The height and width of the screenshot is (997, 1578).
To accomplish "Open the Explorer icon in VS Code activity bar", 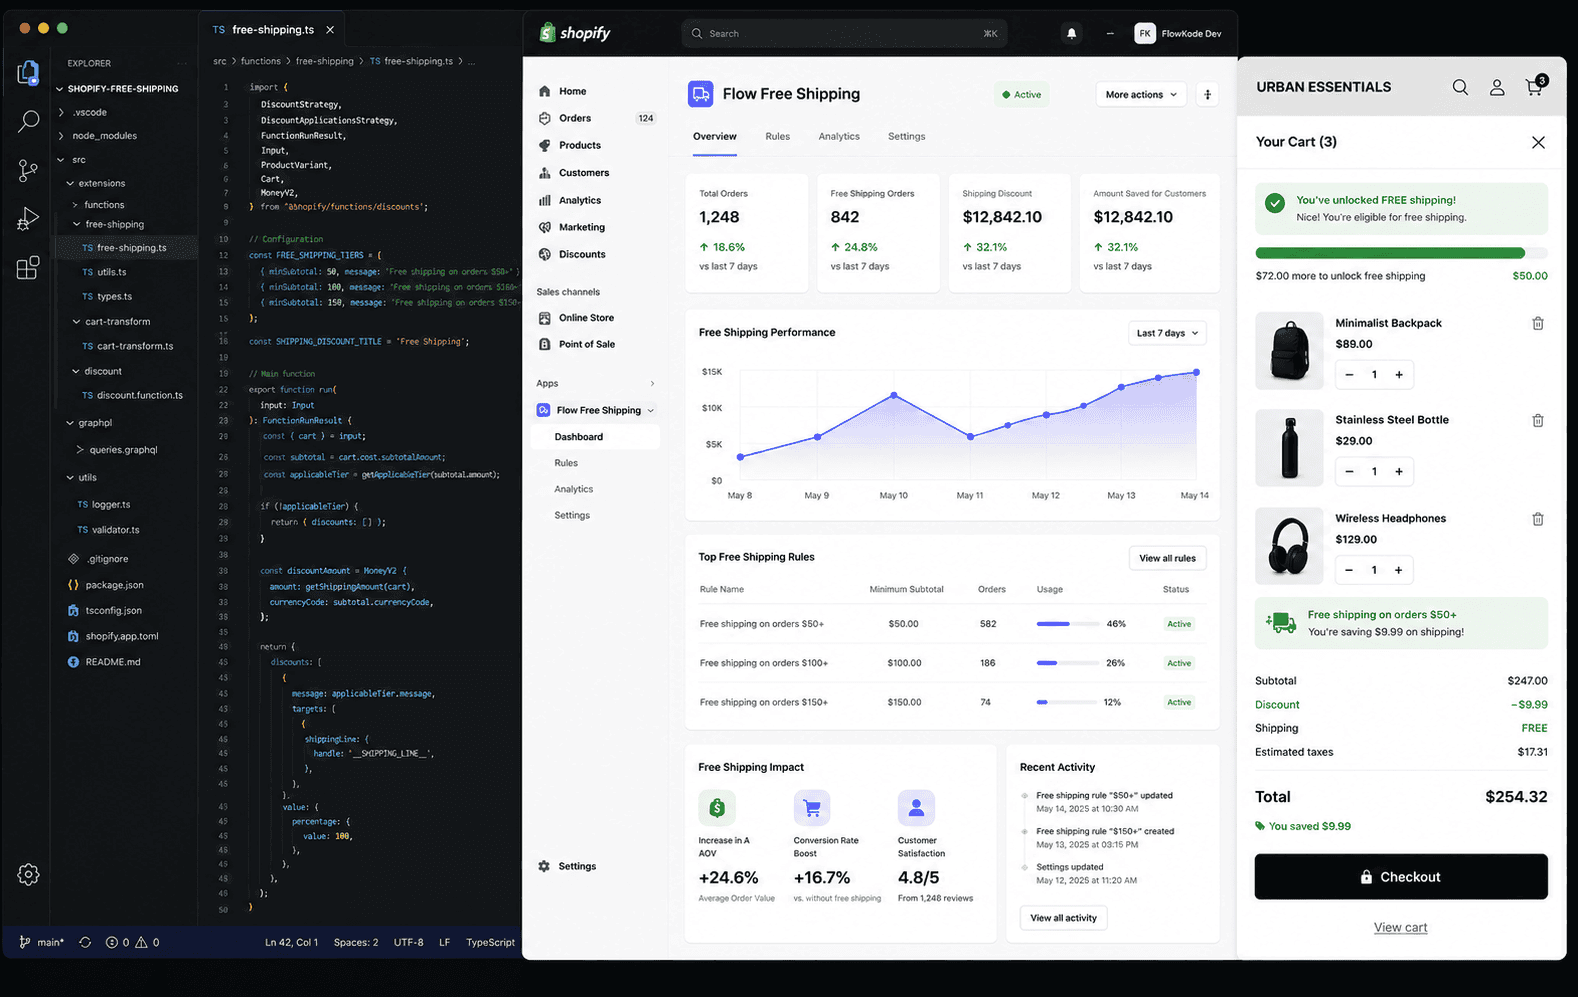I will (28, 72).
